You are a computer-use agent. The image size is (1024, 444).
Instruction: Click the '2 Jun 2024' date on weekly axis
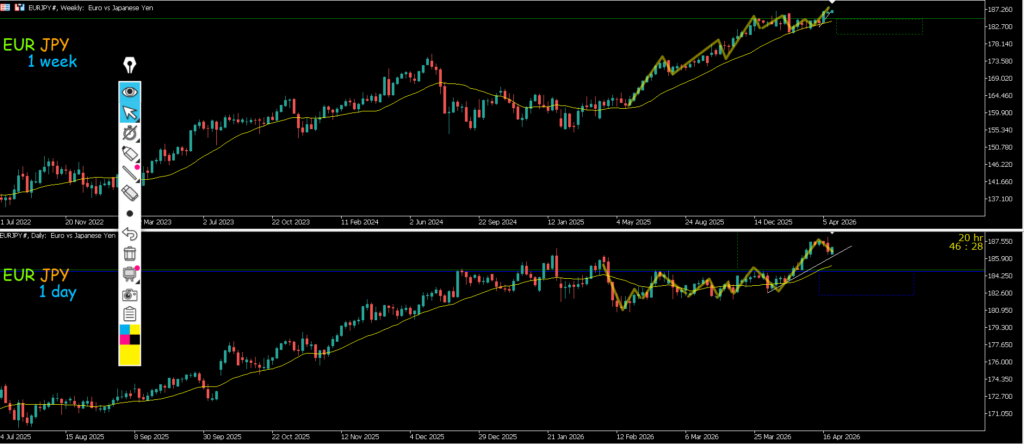point(427,222)
